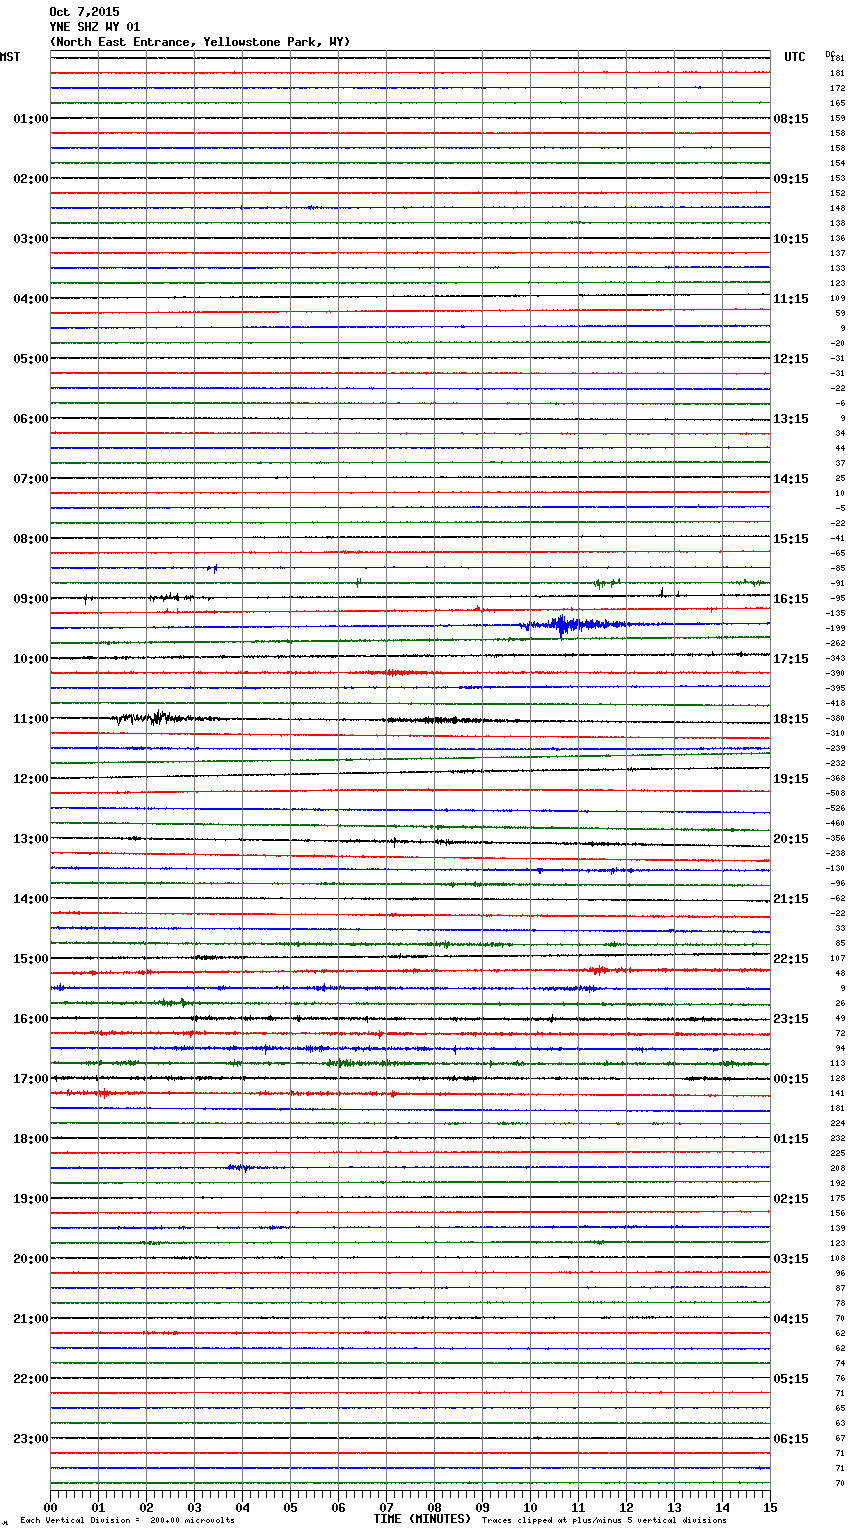850x1534 pixels.
Task: Click the '-418' DC offset value
Action: [835, 704]
